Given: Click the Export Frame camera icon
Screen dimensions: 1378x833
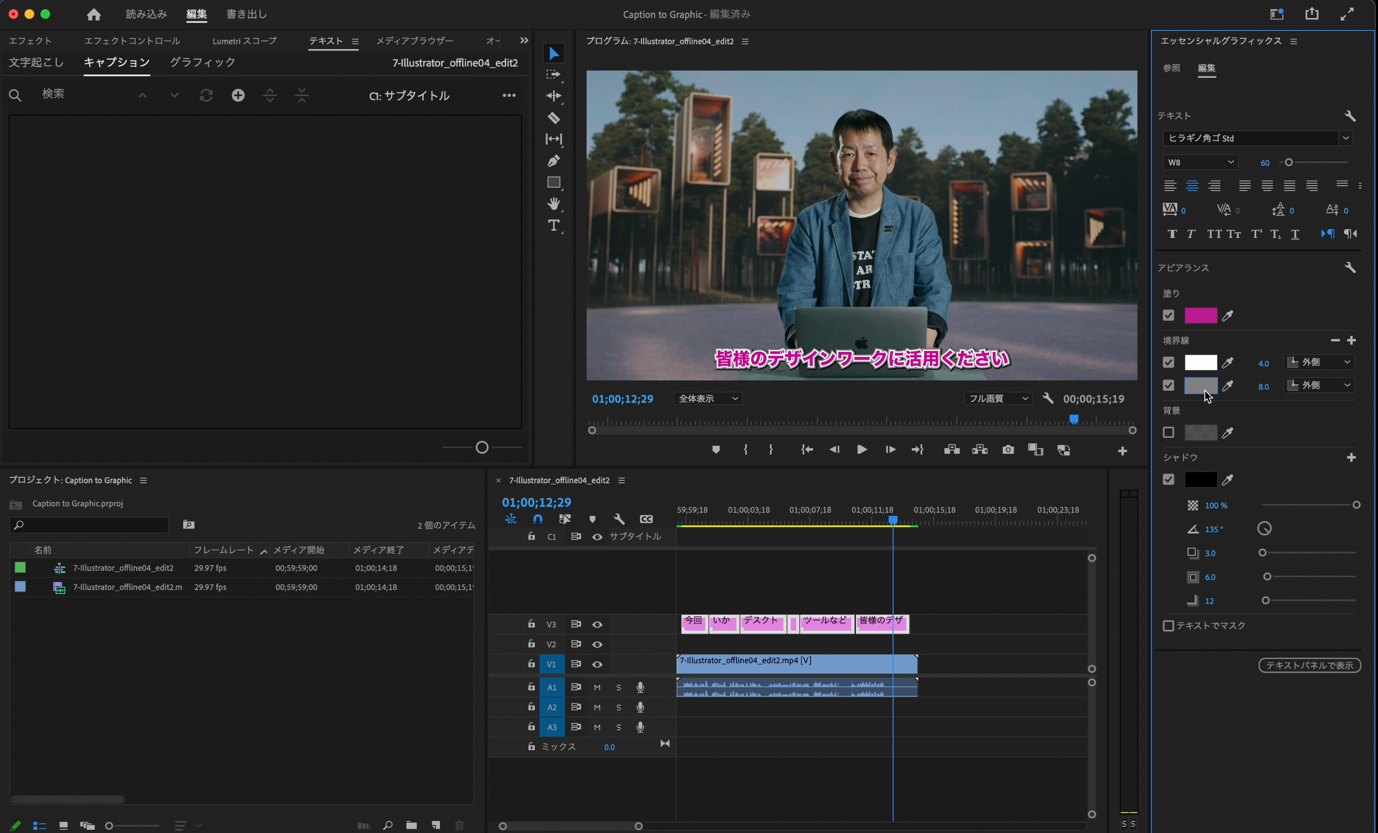Looking at the screenshot, I should pos(1008,450).
